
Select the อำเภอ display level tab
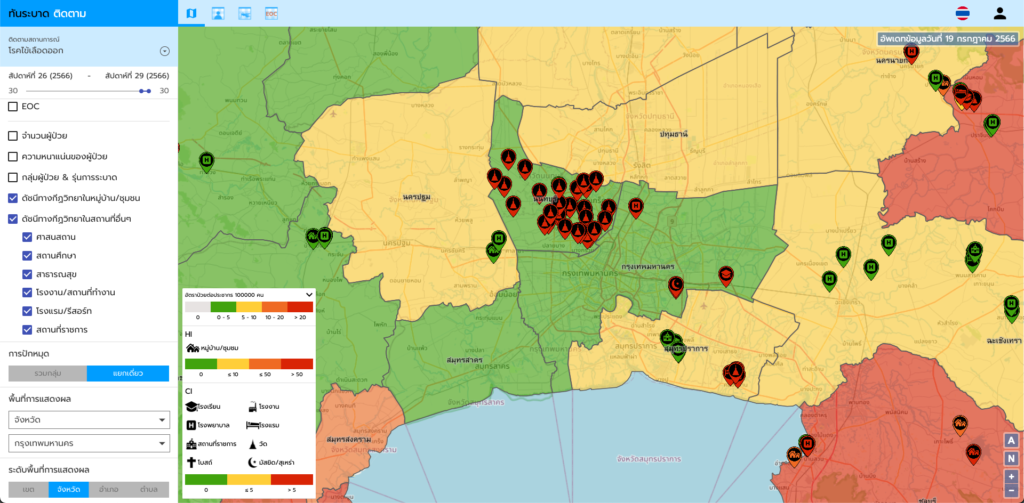pos(109,490)
